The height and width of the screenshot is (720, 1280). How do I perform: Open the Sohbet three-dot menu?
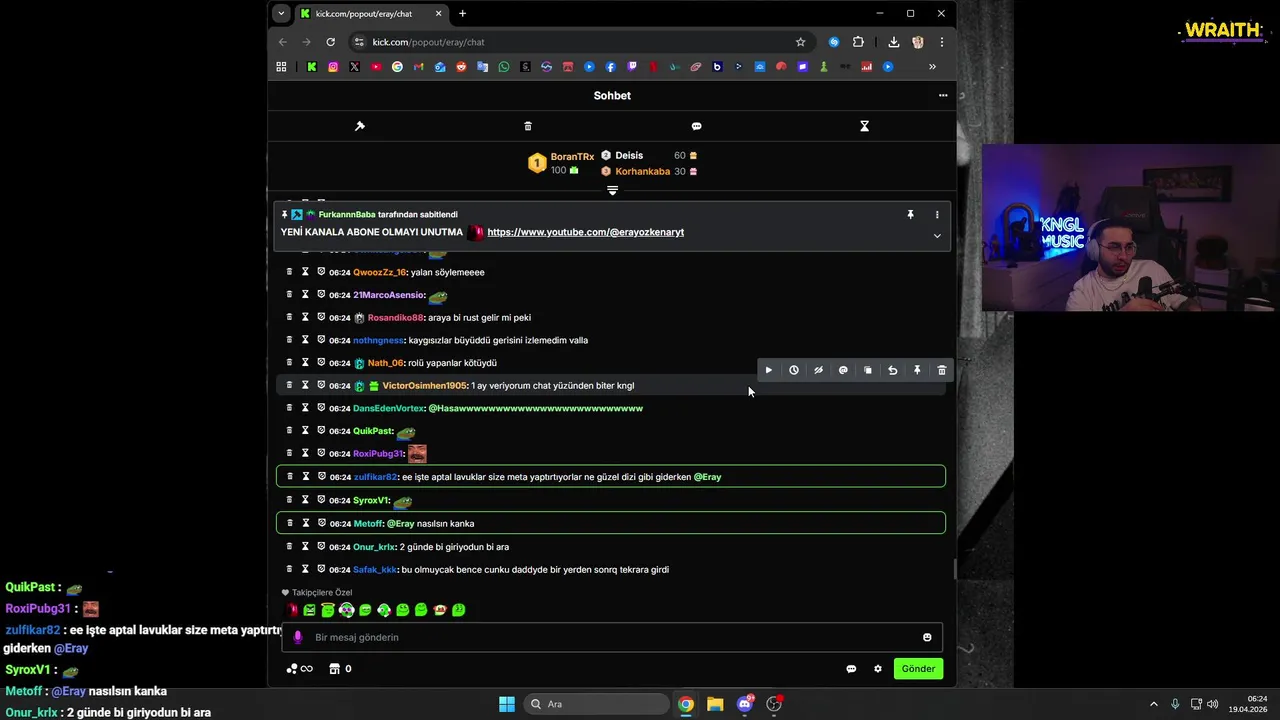[942, 95]
